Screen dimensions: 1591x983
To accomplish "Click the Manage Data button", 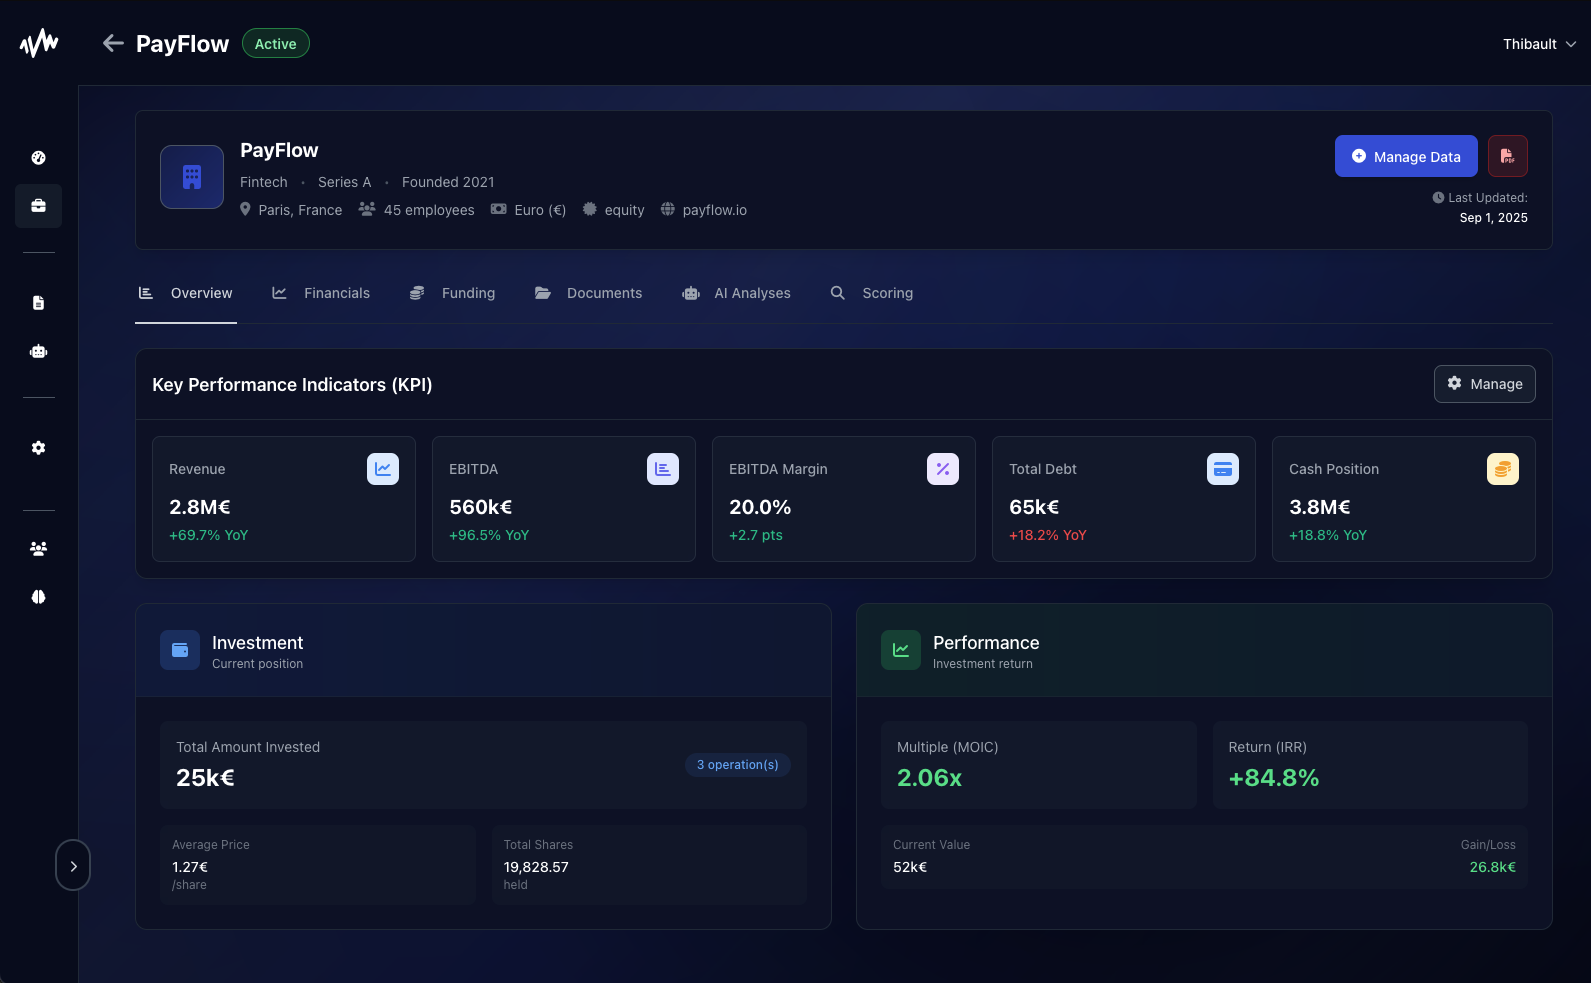I will (1405, 156).
